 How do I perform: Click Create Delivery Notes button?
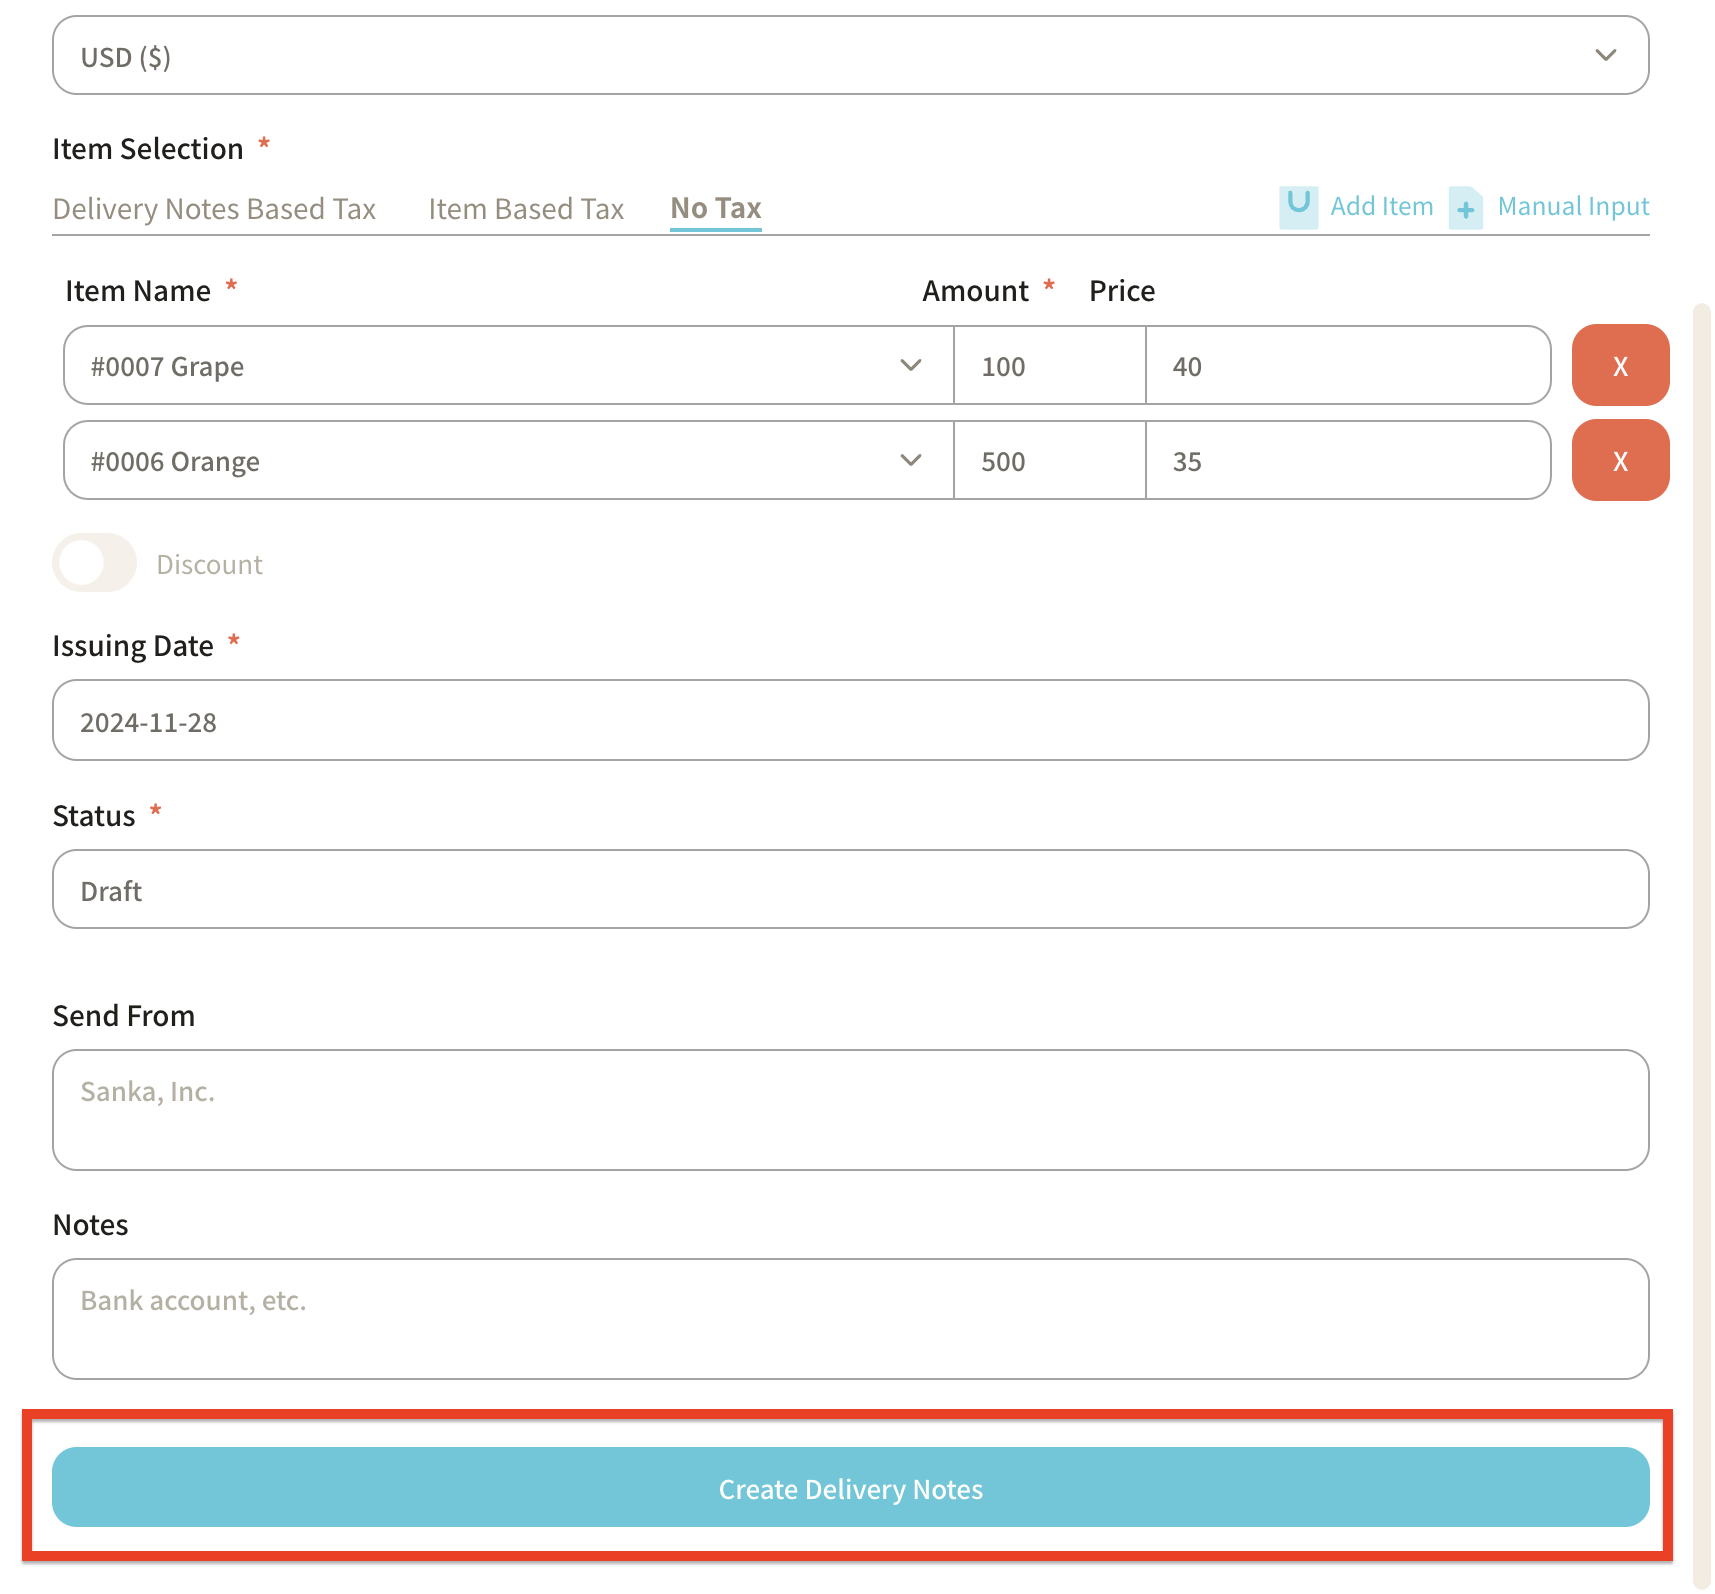pyautogui.click(x=850, y=1488)
